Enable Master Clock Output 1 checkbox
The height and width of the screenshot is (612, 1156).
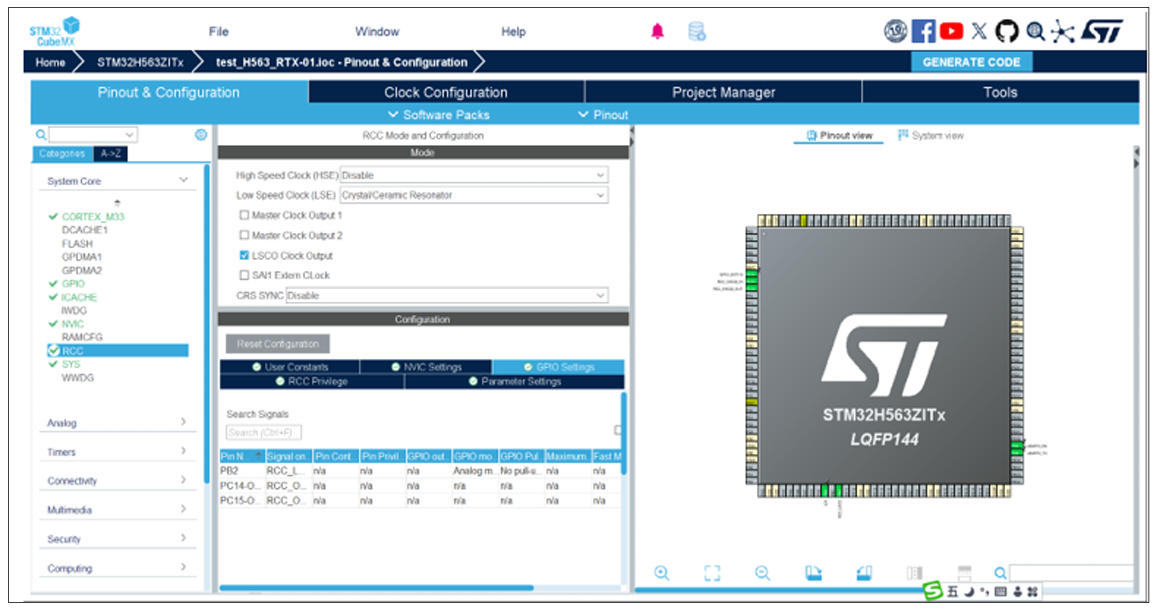click(244, 215)
